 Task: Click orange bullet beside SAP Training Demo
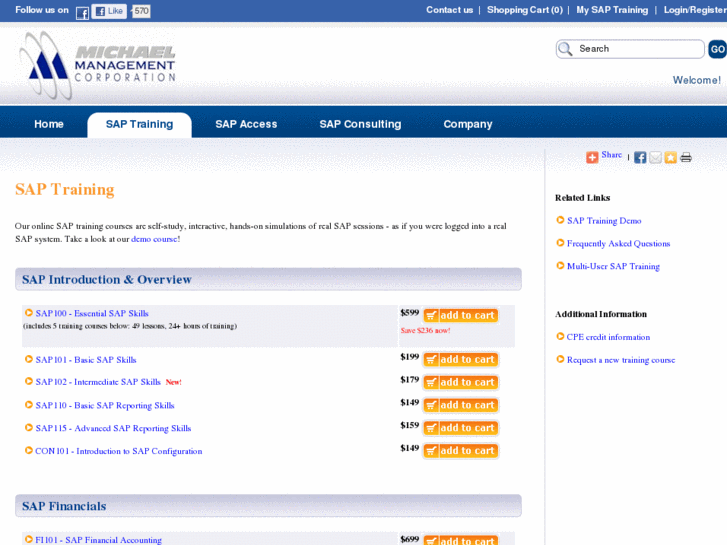(560, 220)
